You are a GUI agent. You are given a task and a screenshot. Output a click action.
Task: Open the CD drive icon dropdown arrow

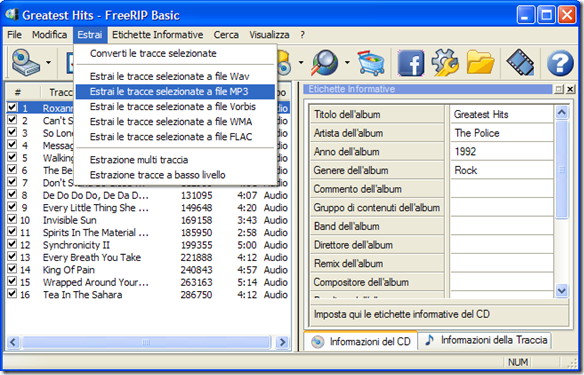[48, 63]
